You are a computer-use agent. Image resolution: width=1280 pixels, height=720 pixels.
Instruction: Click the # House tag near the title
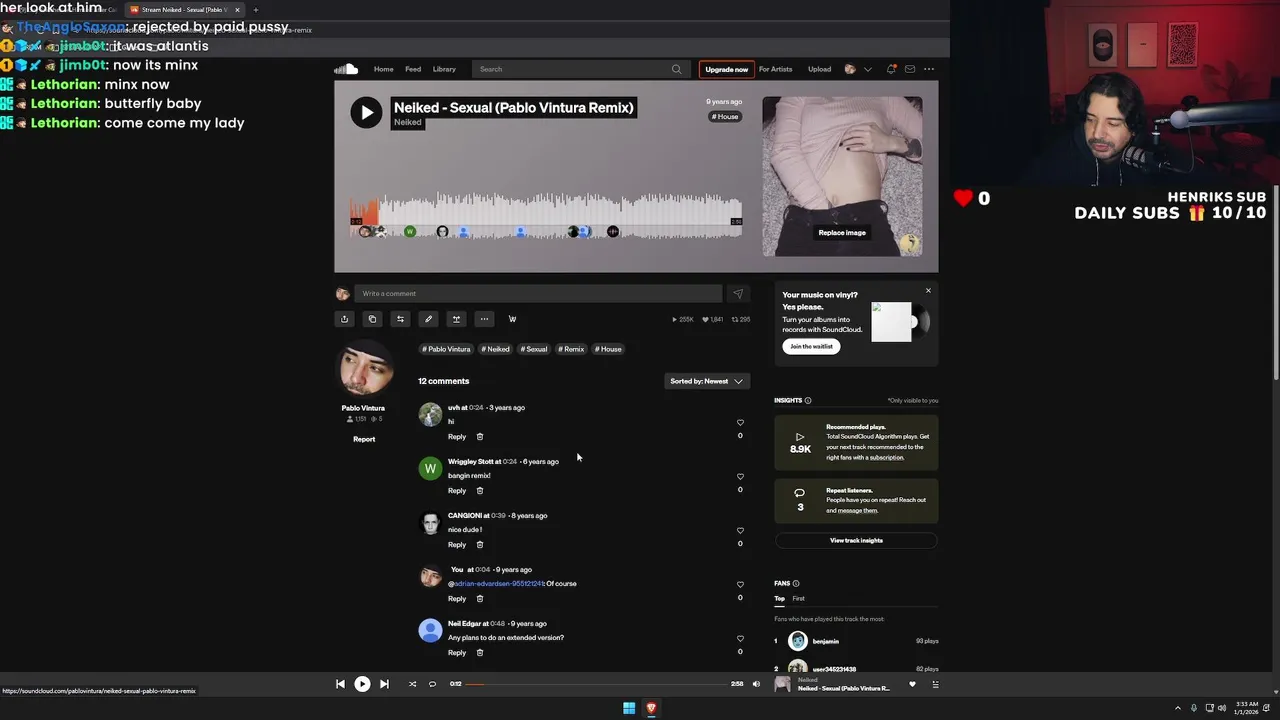coord(725,116)
